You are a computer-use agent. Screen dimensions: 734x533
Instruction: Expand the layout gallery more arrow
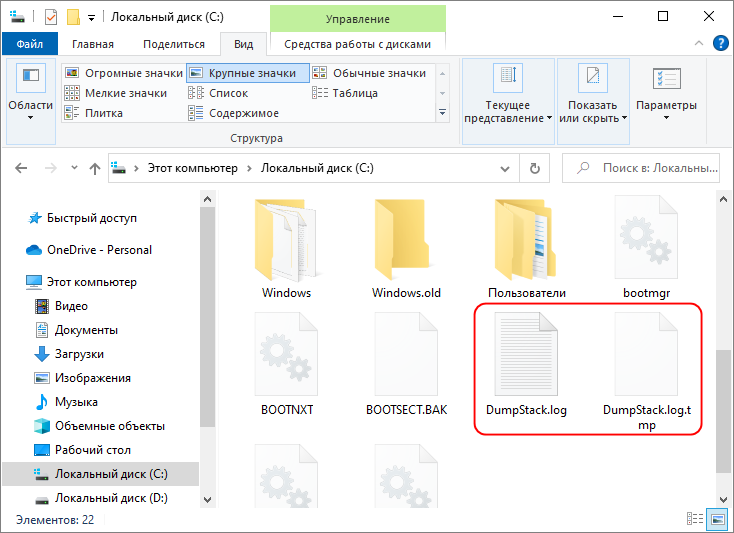442,113
